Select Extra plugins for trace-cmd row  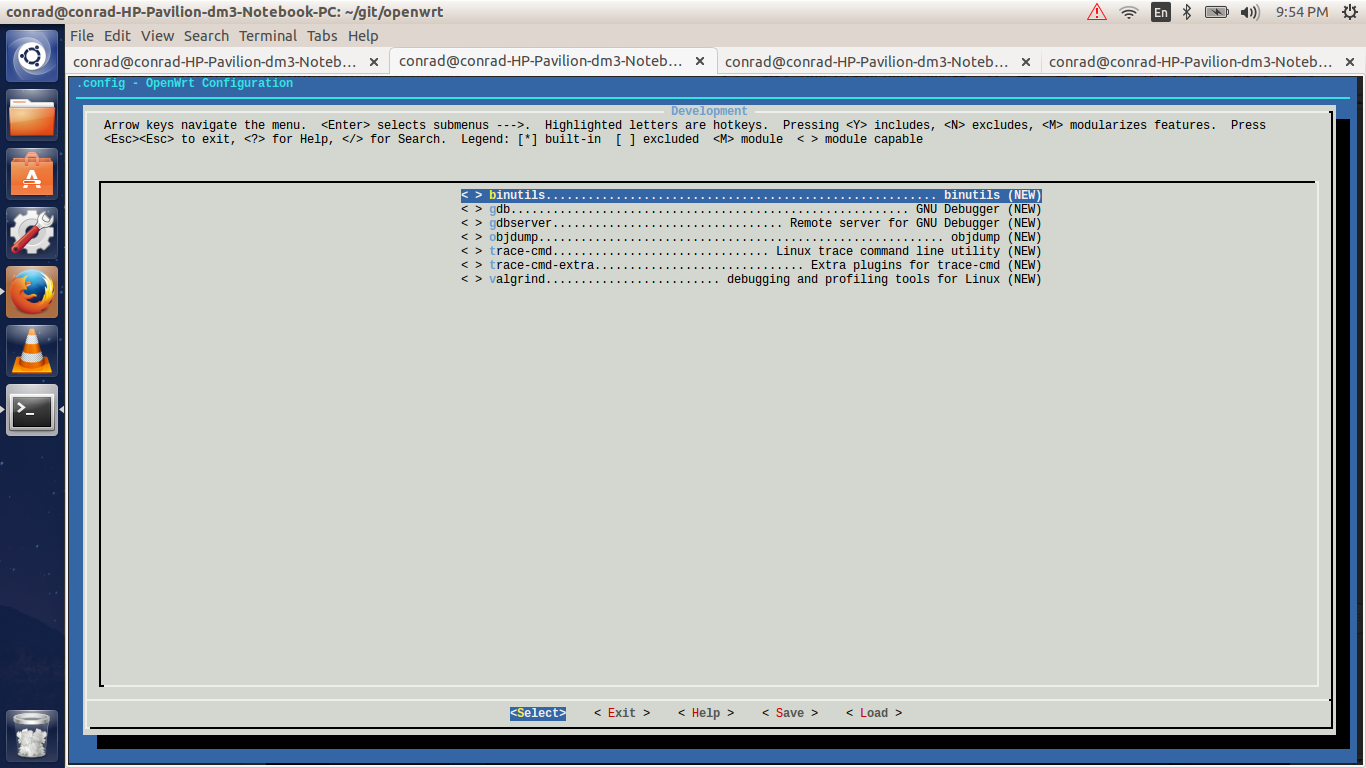751,266
